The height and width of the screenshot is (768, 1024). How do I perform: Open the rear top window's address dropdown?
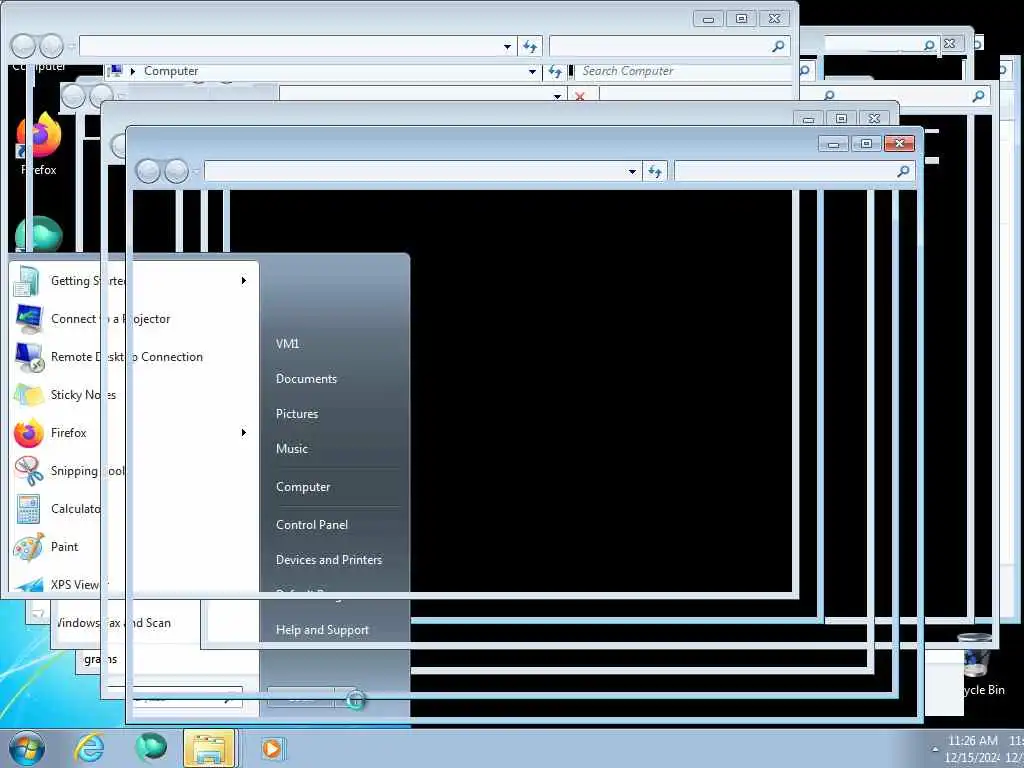click(x=507, y=46)
